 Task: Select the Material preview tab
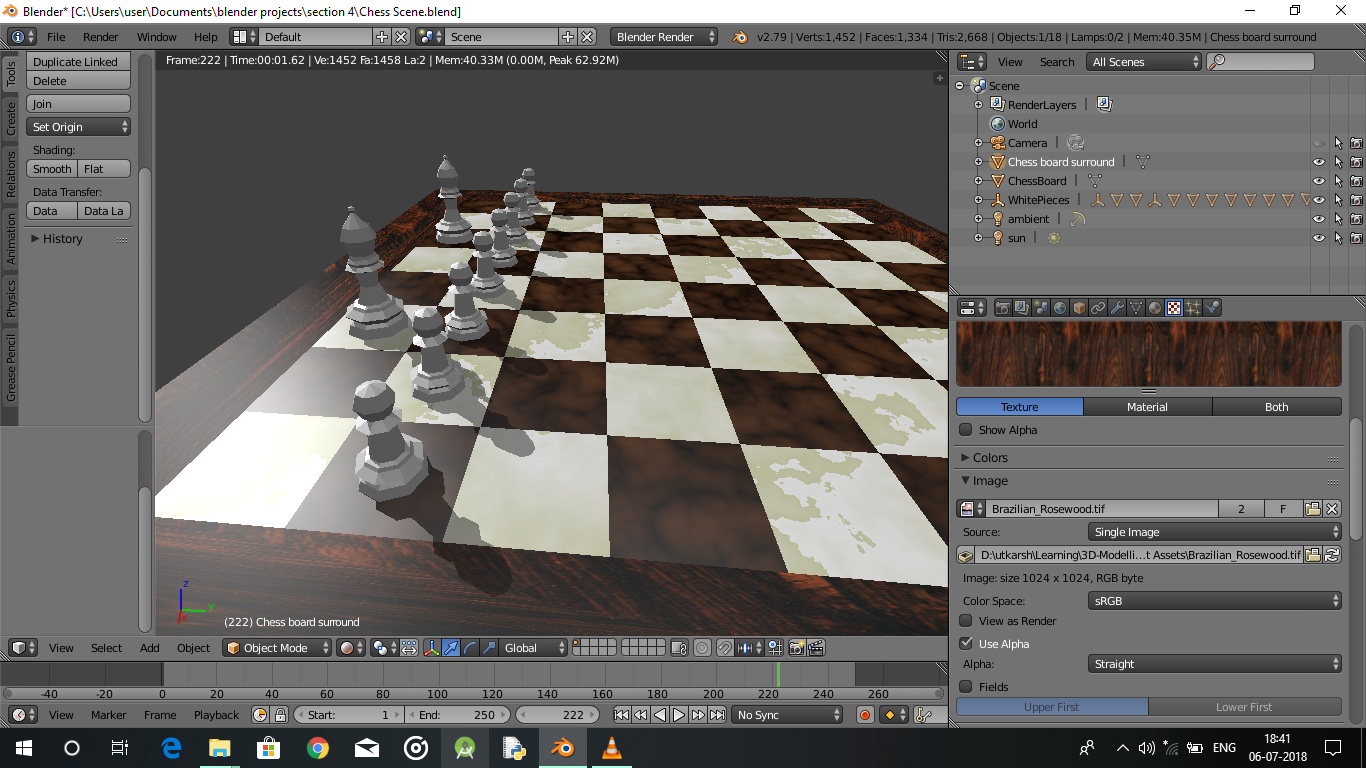pos(1147,407)
